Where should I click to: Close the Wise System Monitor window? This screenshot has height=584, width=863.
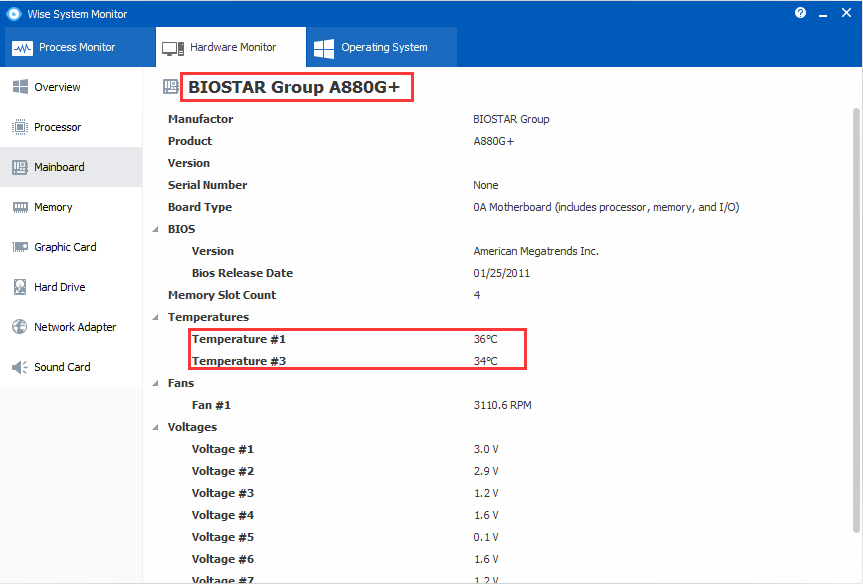tap(846, 13)
